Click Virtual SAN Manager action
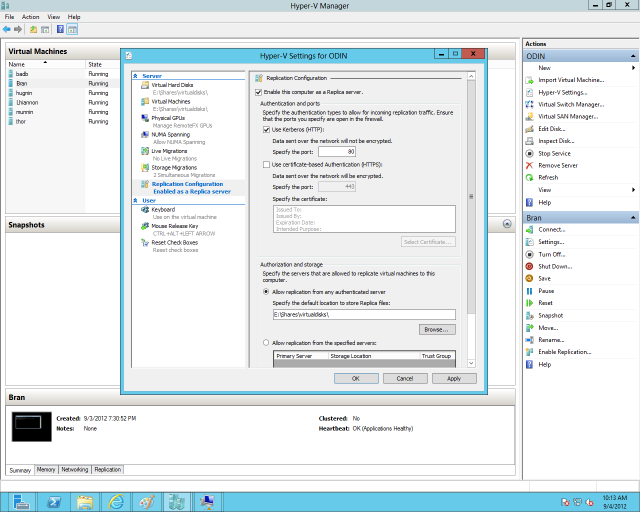This screenshot has height=512, width=640. point(568,117)
